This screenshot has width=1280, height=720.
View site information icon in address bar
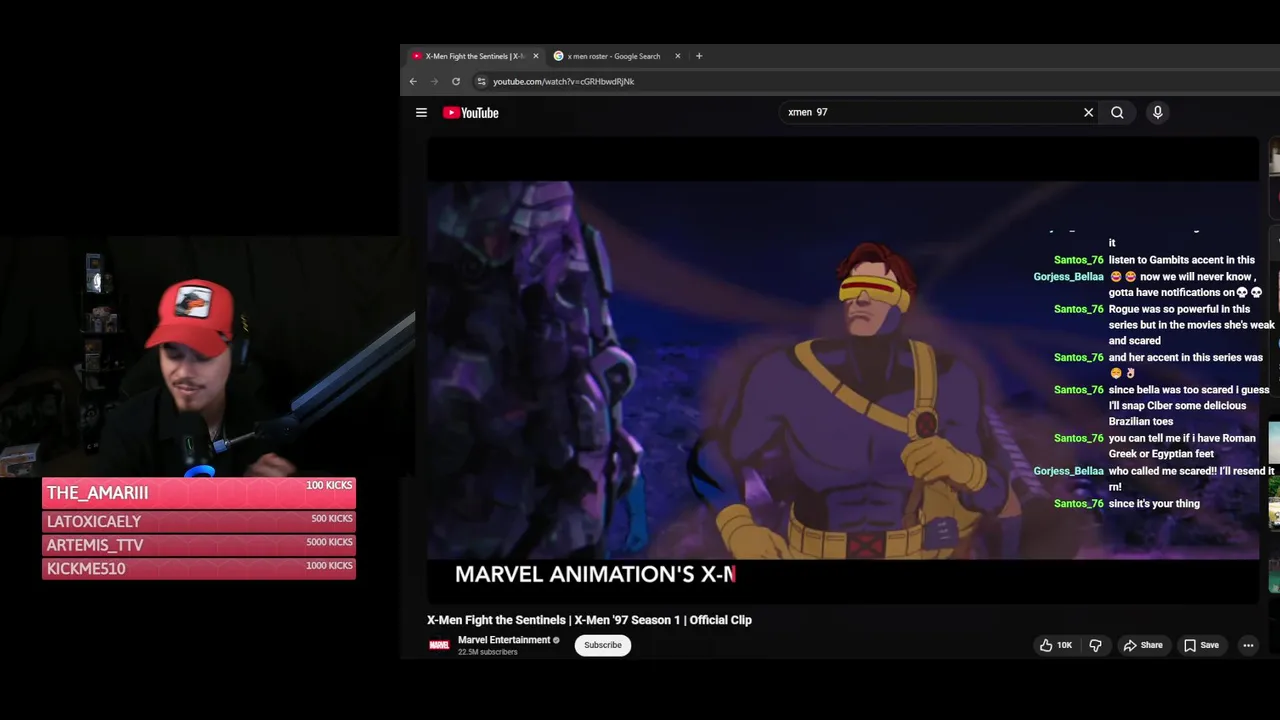[481, 82]
